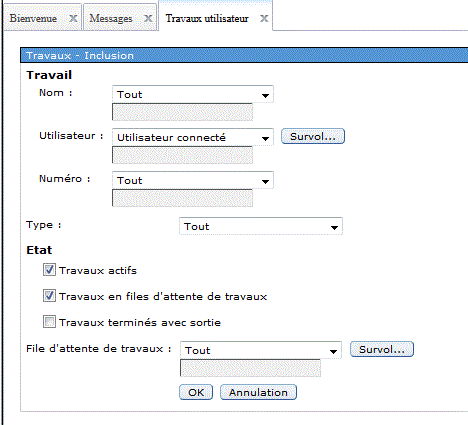Screen dimensions: 468x425
Task: Open the Numéro dropdown list
Action: click(193, 180)
